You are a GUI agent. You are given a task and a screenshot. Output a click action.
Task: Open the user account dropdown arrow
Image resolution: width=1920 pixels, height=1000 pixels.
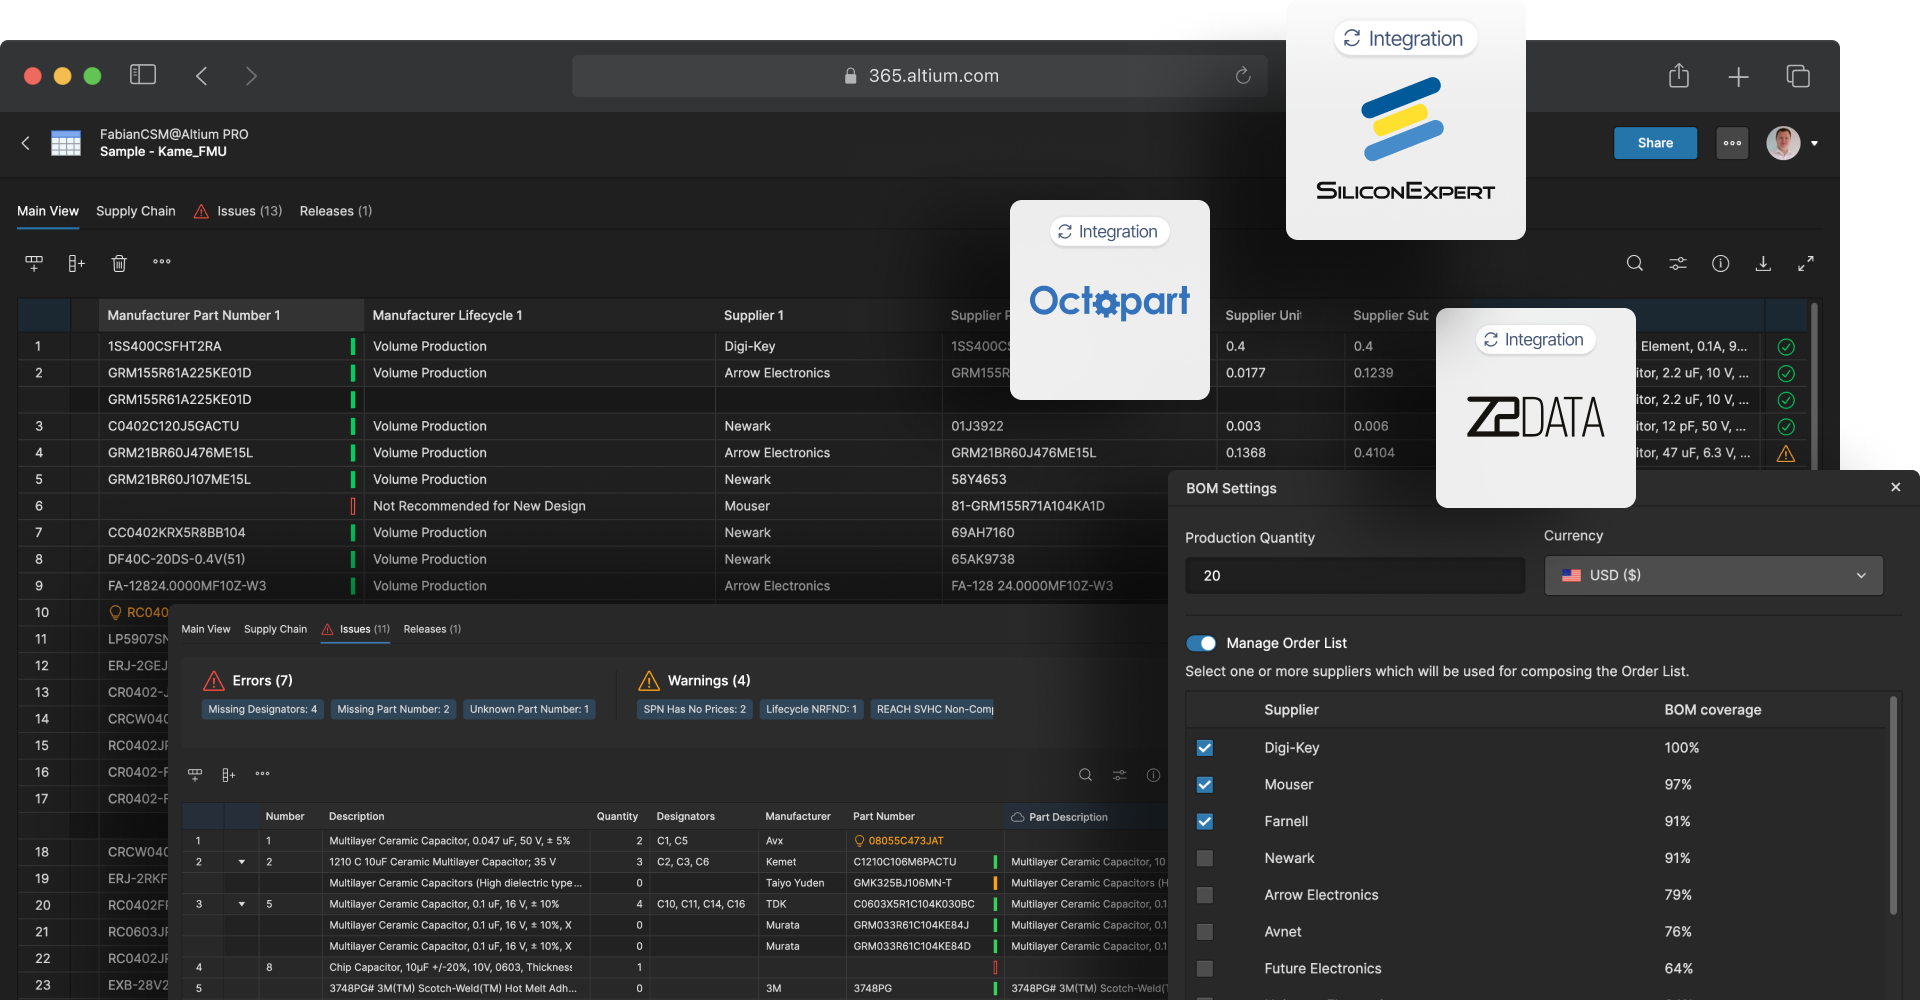(x=1814, y=143)
